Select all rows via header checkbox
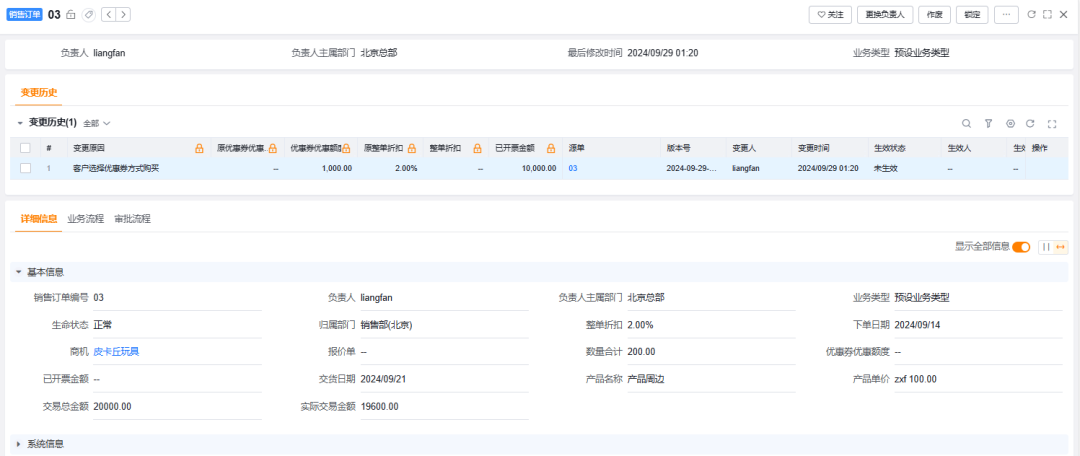Viewport: 1080px width, 456px height. click(x=25, y=148)
